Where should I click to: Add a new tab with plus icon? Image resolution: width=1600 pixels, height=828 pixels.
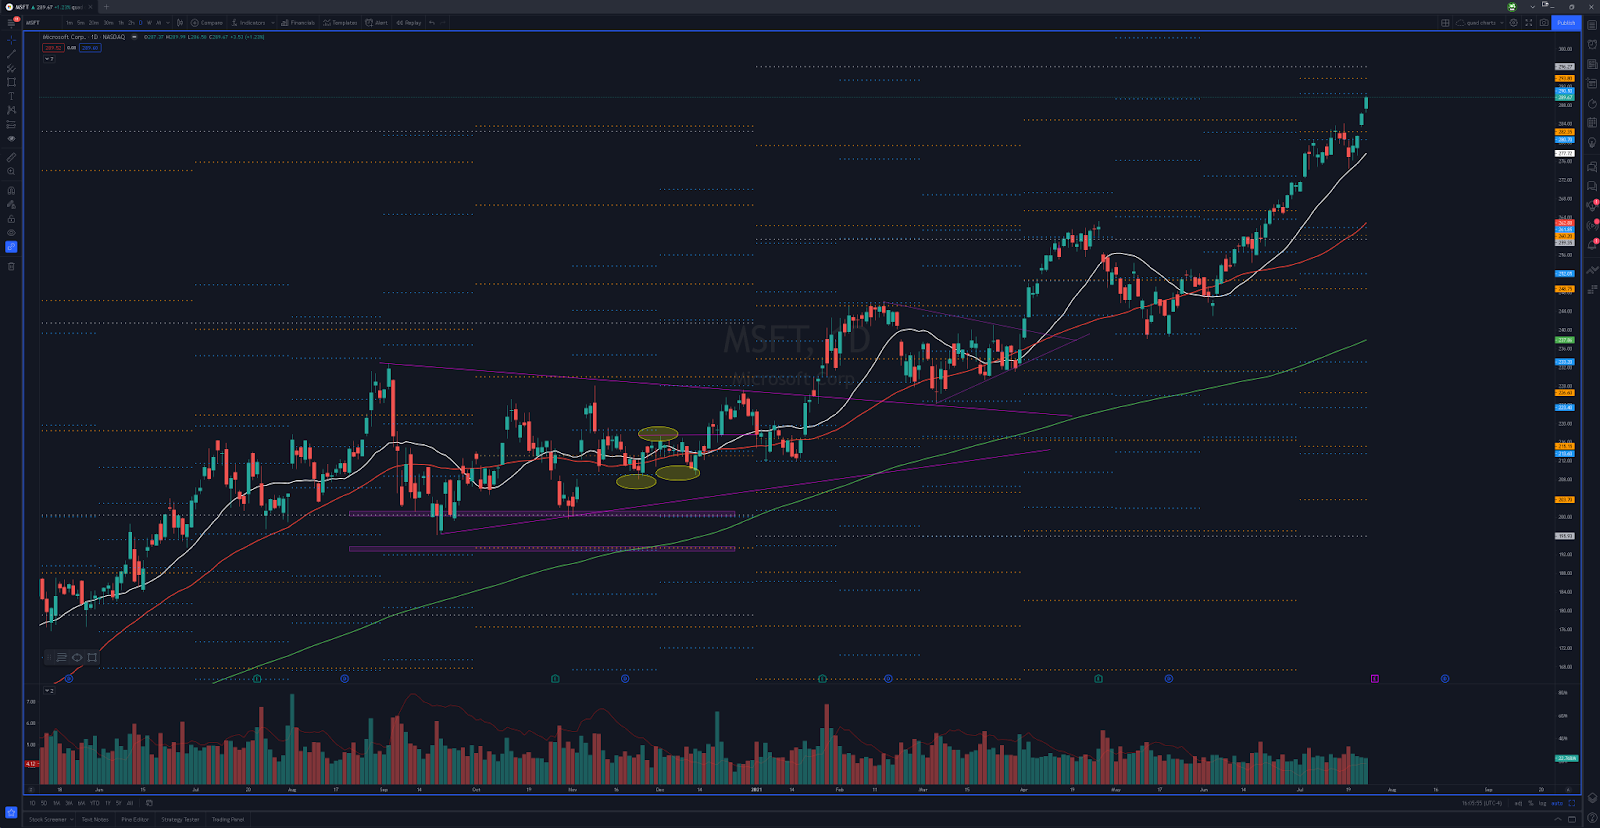[x=106, y=7]
